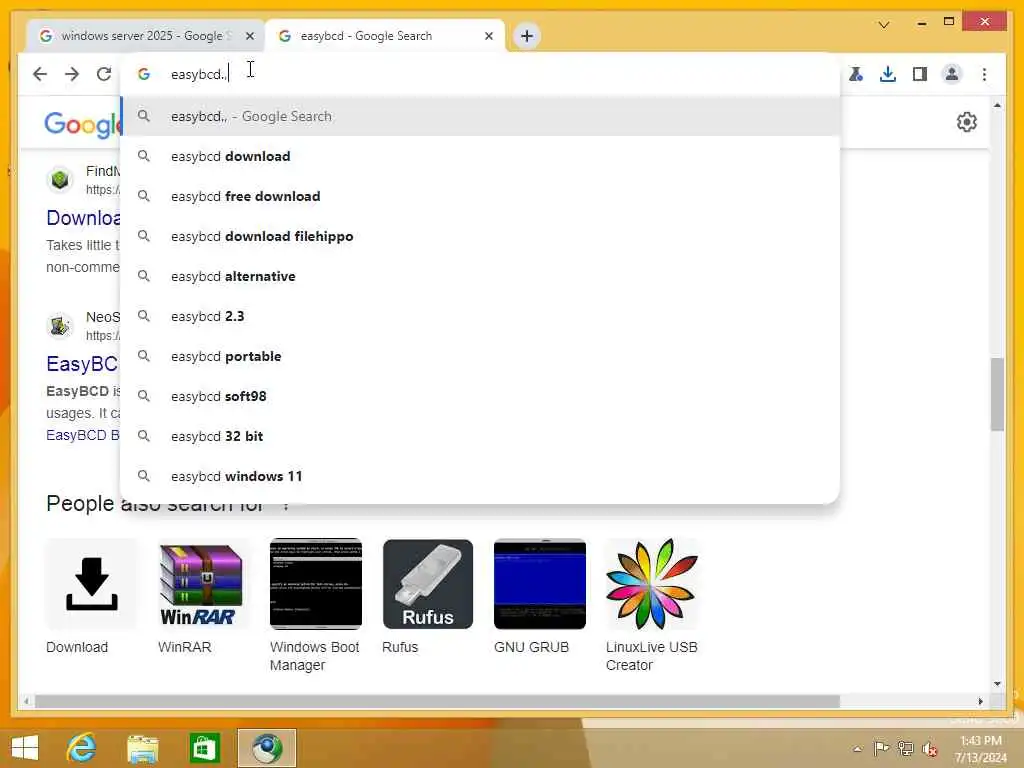Open the downloads toolbar icon

(x=888, y=74)
